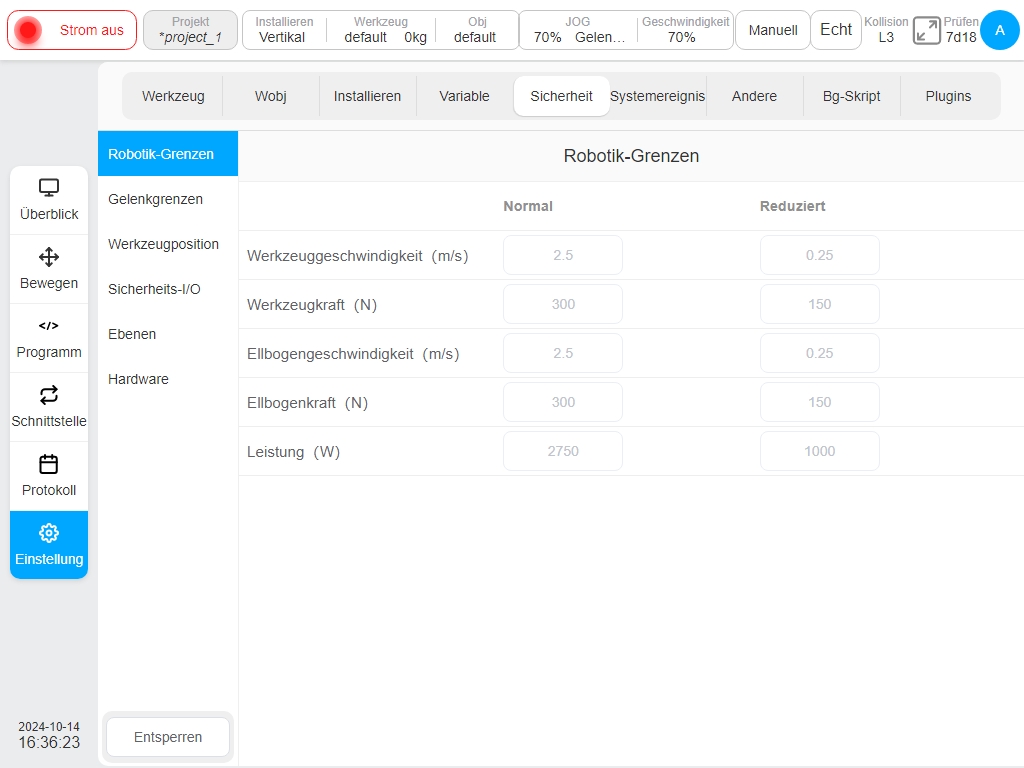1024x768 pixels.
Task: Click the Normal column header
Action: pyautogui.click(x=528, y=206)
